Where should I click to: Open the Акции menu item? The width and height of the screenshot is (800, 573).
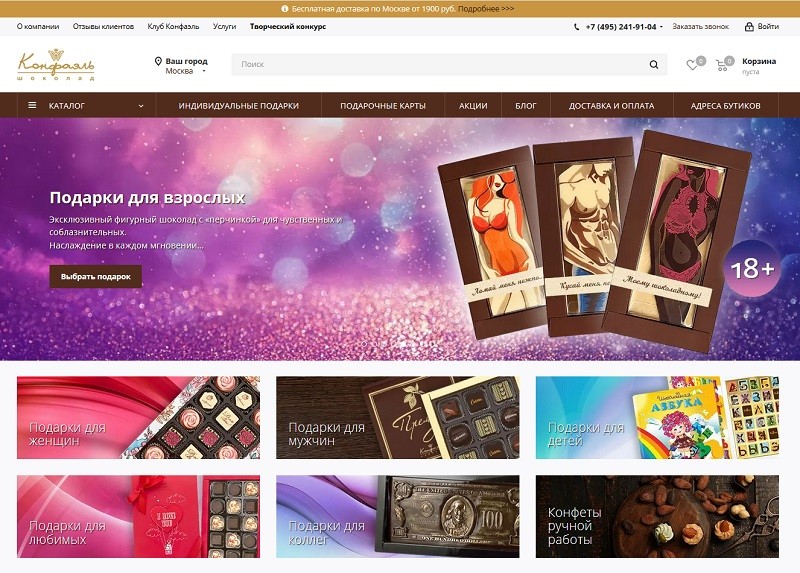point(473,106)
